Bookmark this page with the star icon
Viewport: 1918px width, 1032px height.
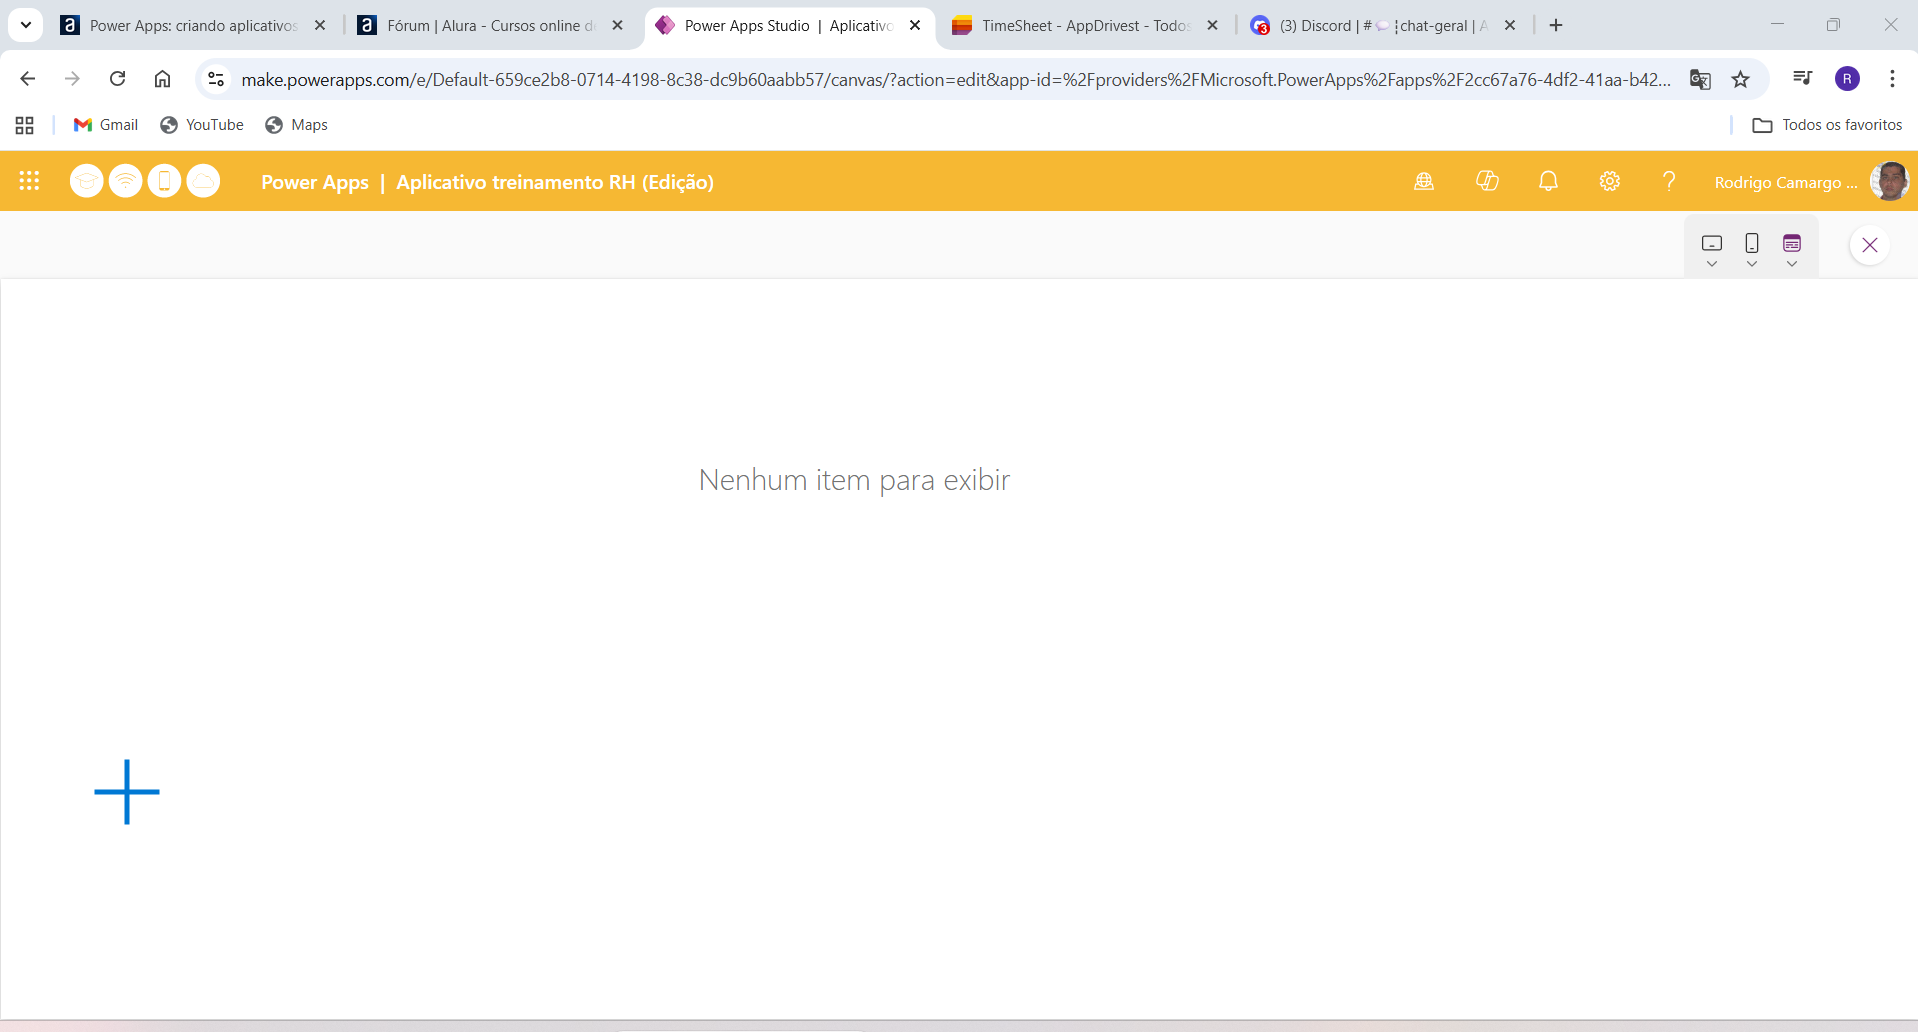click(1741, 79)
